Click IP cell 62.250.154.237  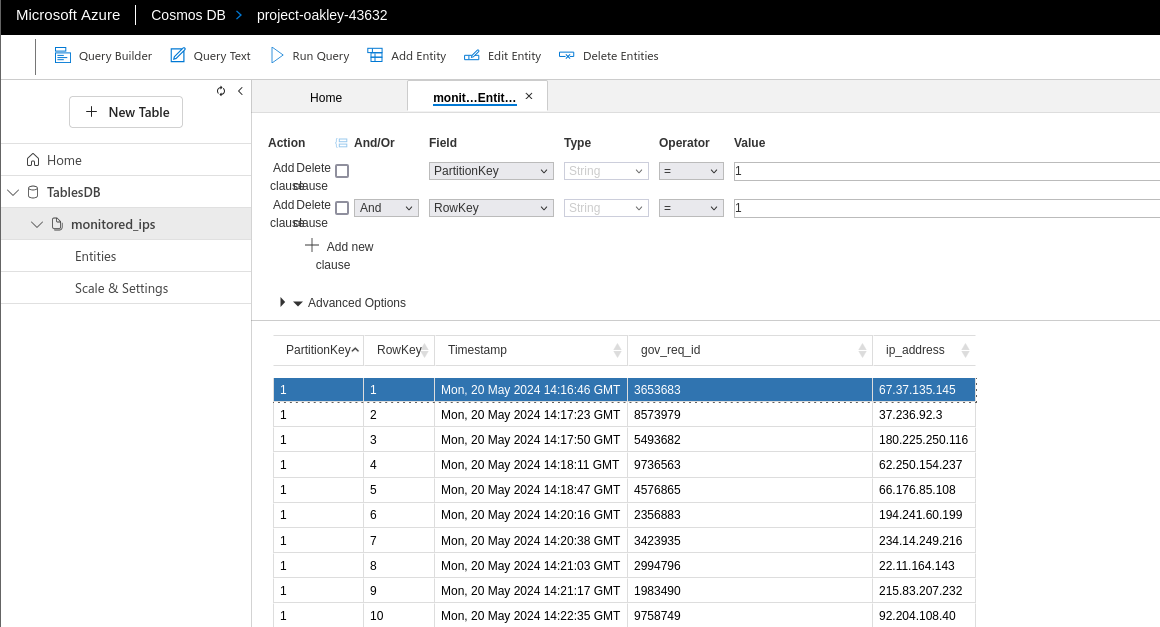924,465
